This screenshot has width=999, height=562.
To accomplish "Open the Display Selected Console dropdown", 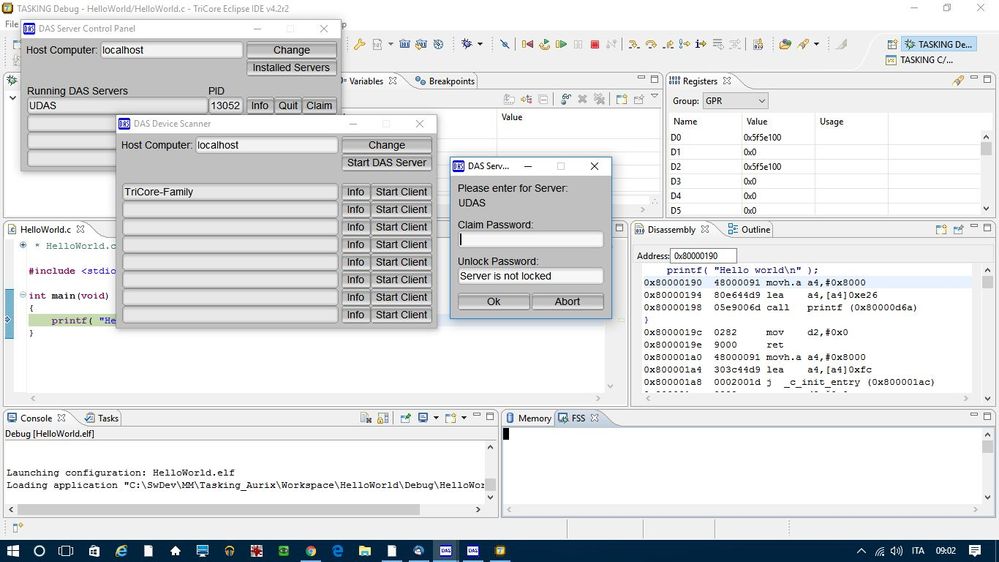I will (436, 418).
